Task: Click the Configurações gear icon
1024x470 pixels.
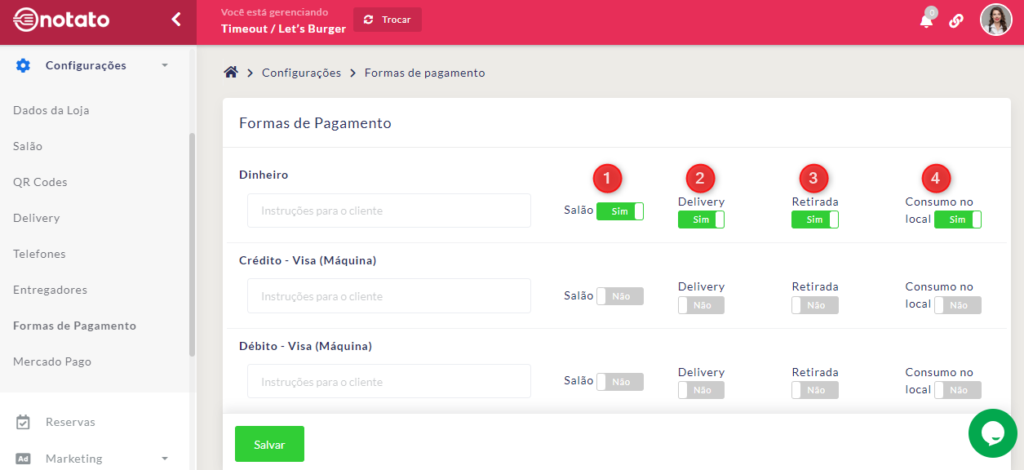Action: [x=23, y=65]
